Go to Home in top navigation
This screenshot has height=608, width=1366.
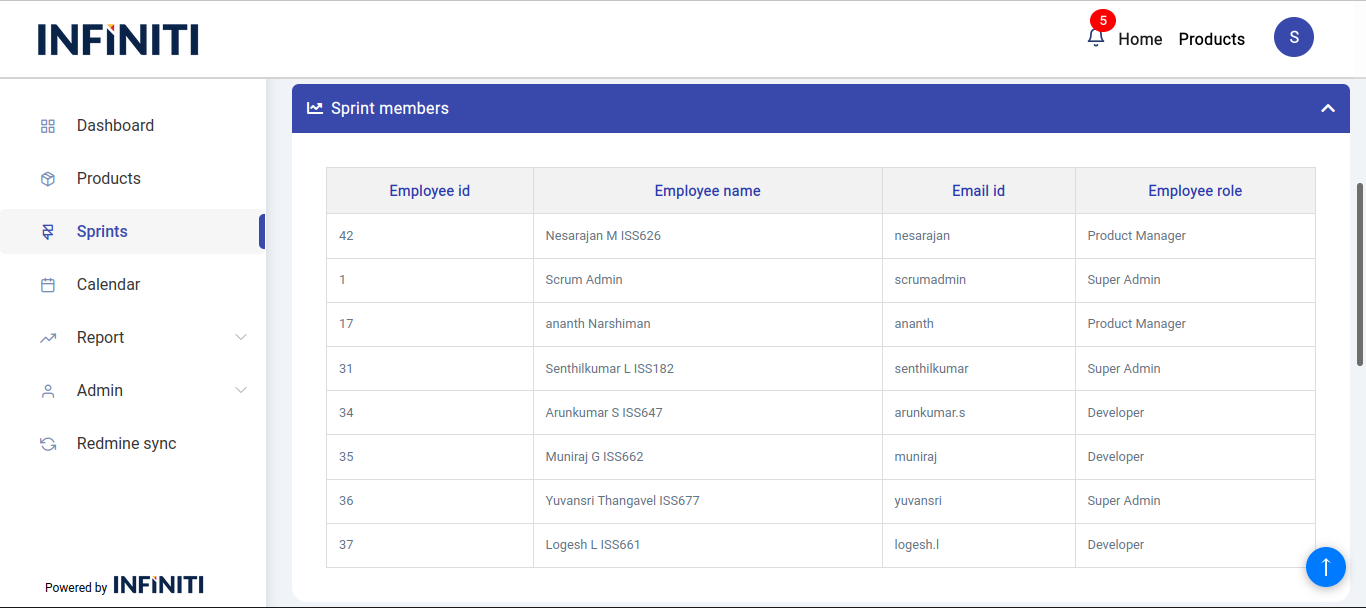(x=1140, y=39)
